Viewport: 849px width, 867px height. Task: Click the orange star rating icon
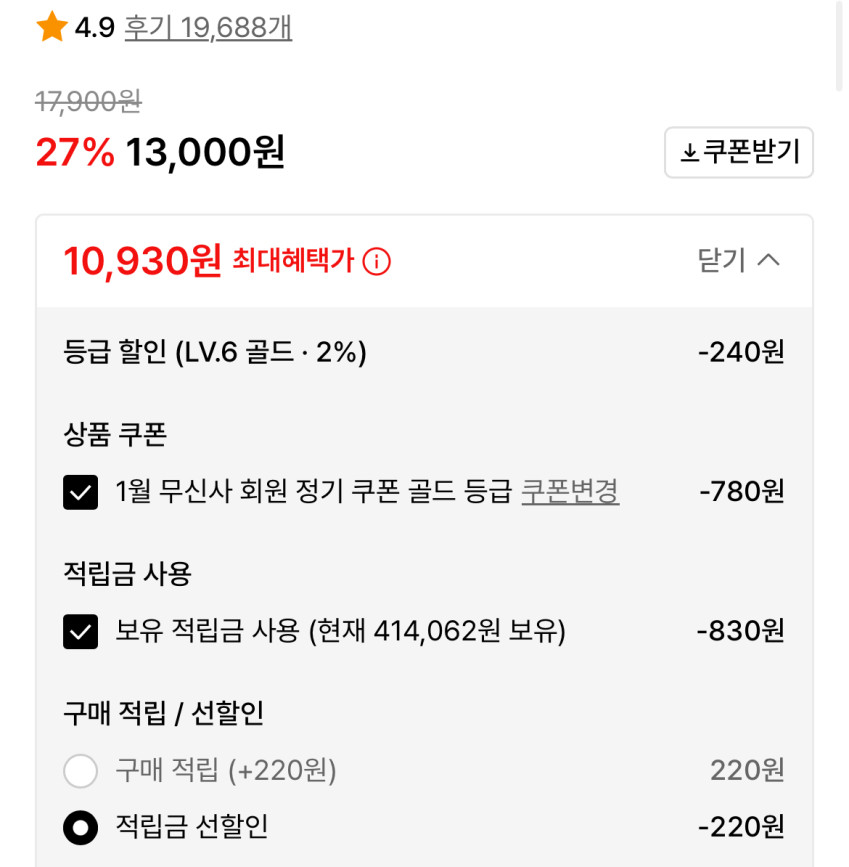[51, 28]
